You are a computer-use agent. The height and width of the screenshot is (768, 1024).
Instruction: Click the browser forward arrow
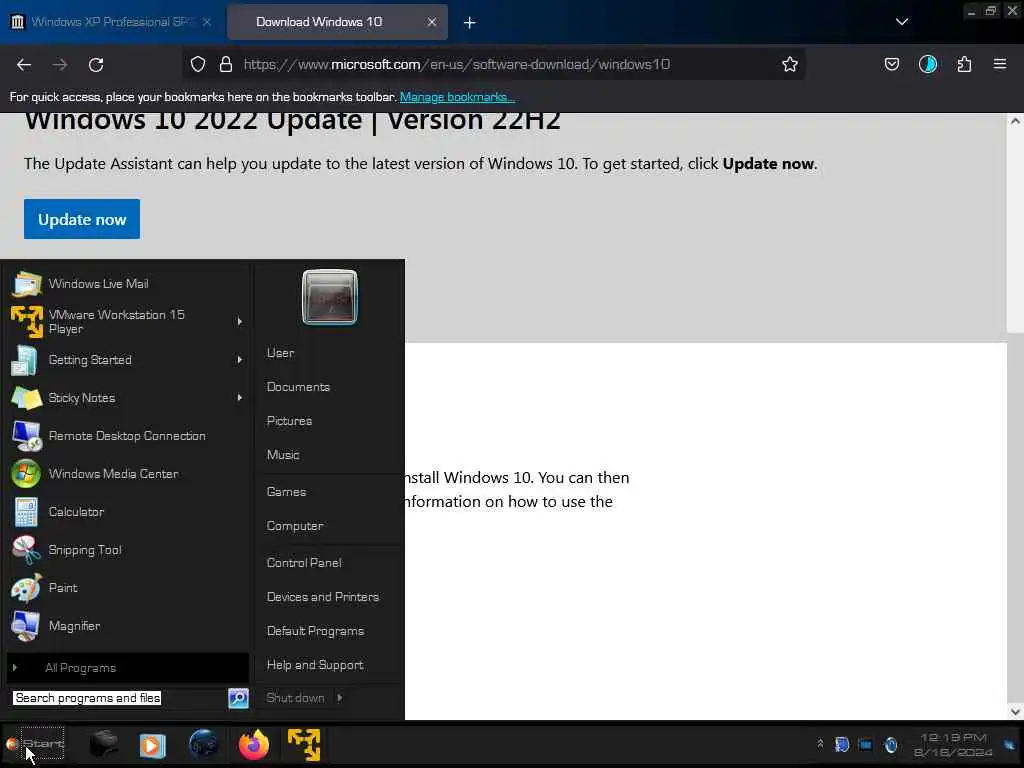click(x=60, y=65)
